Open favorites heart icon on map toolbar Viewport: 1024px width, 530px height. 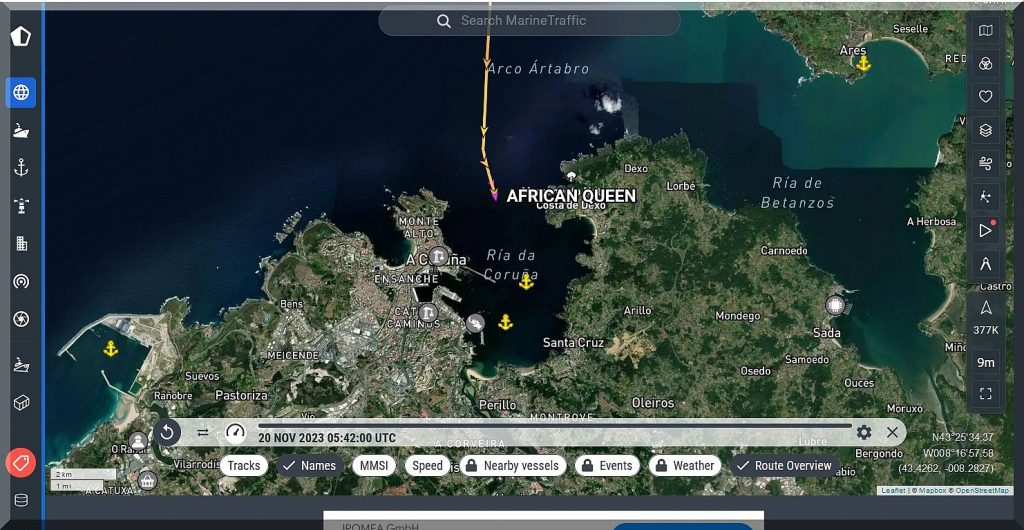point(985,96)
